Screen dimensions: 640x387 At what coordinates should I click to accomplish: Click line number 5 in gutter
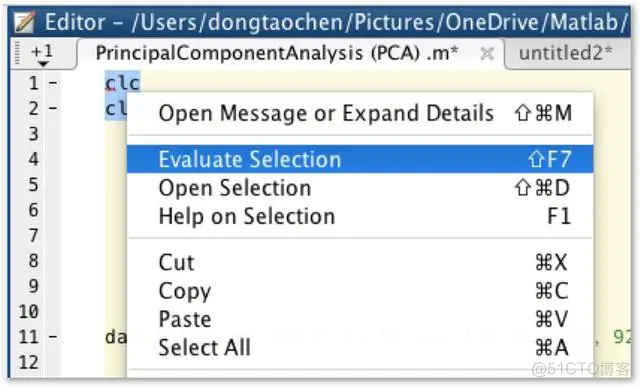click(34, 185)
